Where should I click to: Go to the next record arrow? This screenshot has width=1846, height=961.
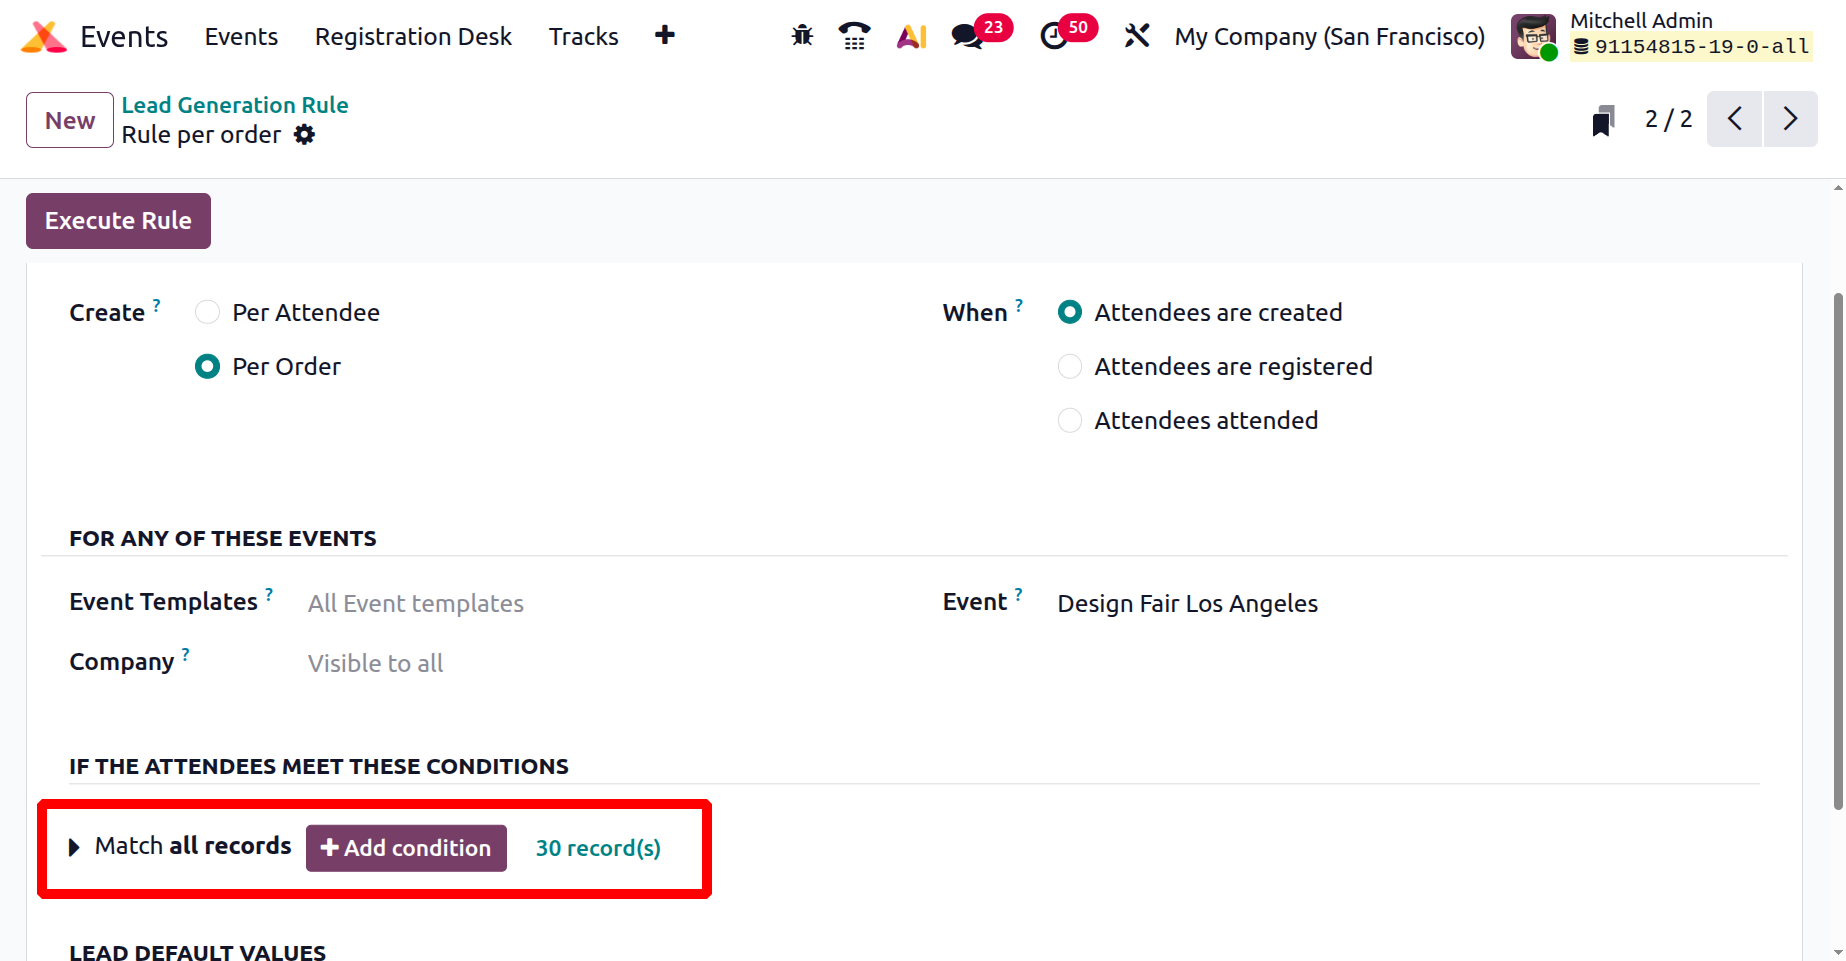[x=1790, y=119]
